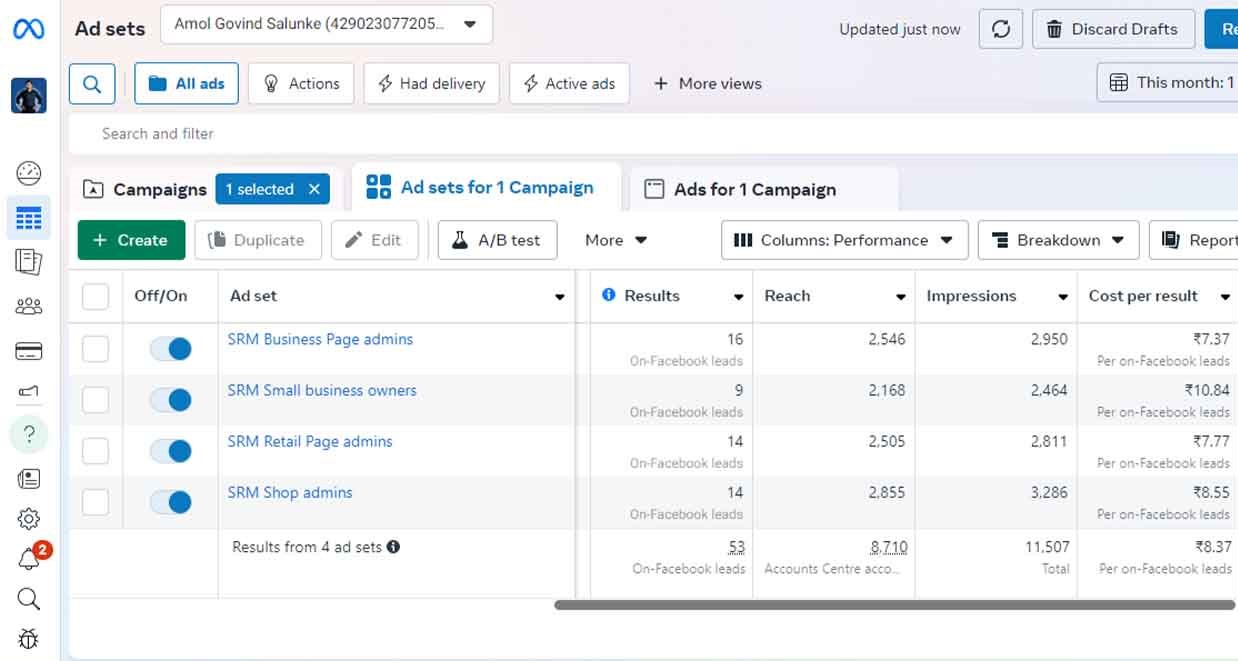The width and height of the screenshot is (1238, 661).
Task: Open the Breakdown dropdown
Action: [x=1058, y=240]
